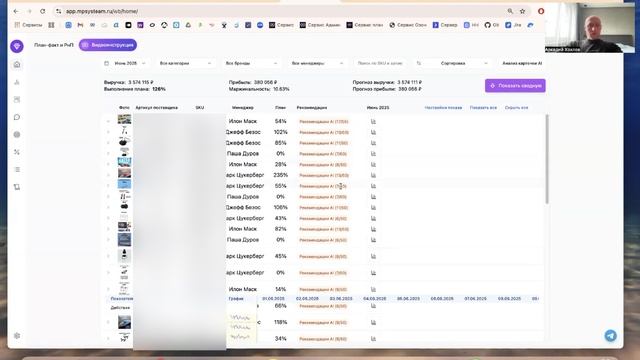Switch to План-факт и РнП tab
640x360 pixels.
pyautogui.click(x=53, y=45)
